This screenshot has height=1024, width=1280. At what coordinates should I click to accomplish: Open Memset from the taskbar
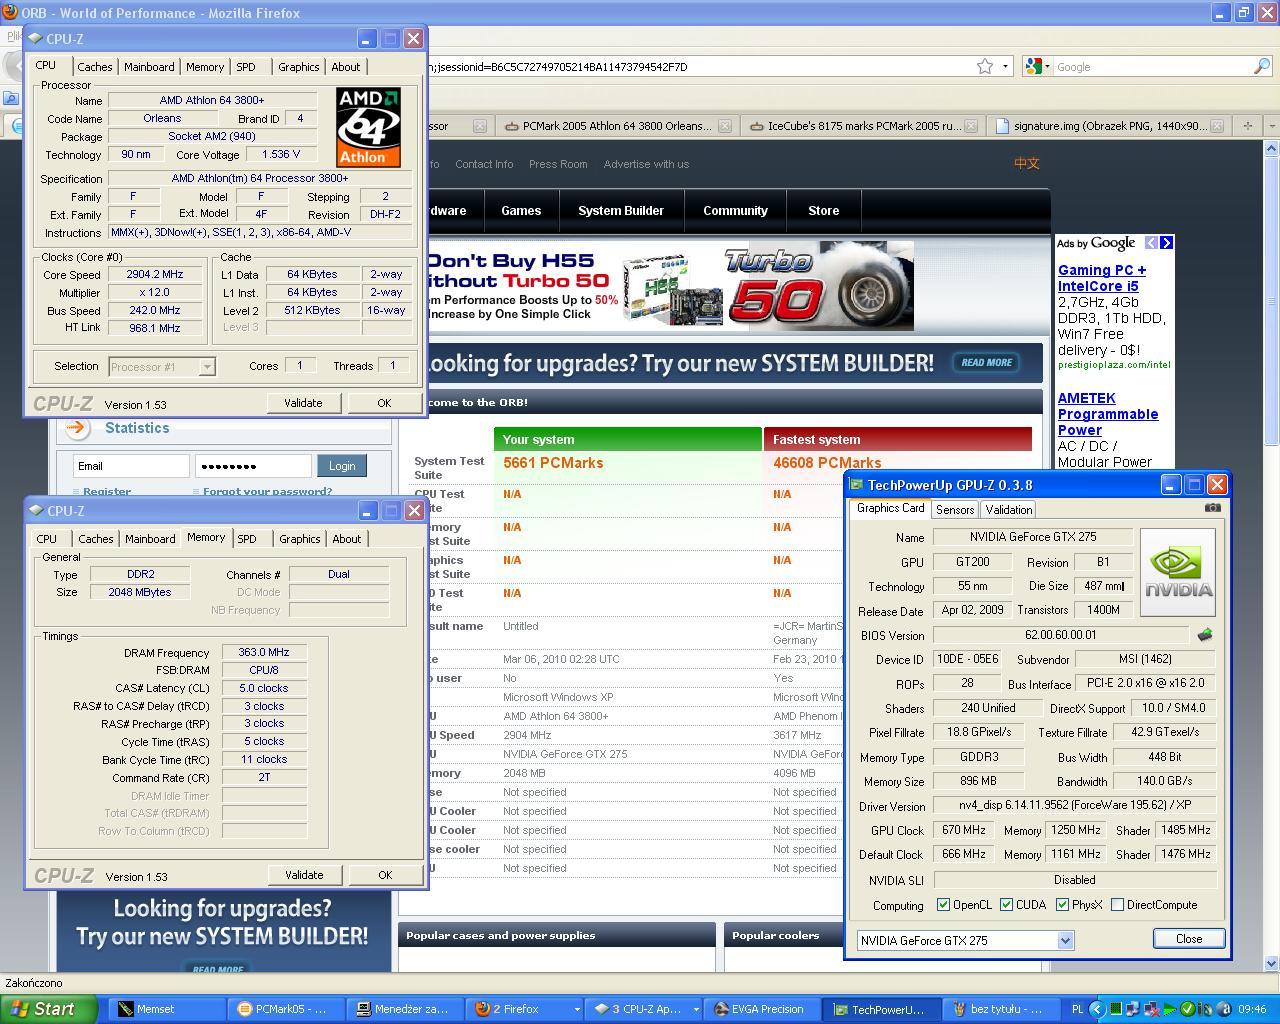tap(164, 1009)
